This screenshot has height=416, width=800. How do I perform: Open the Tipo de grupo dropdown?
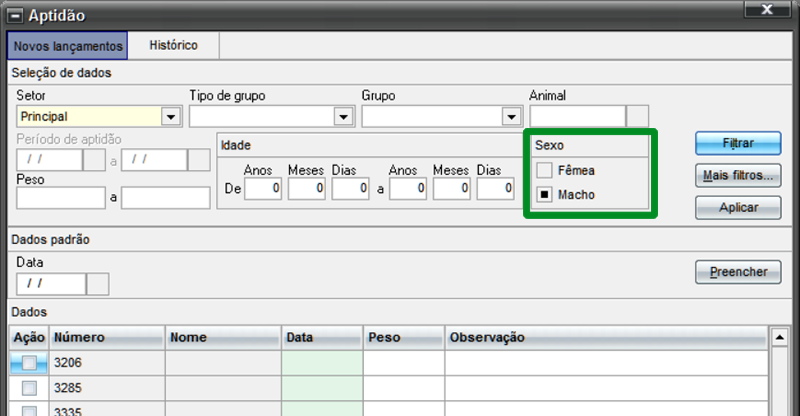(x=343, y=117)
